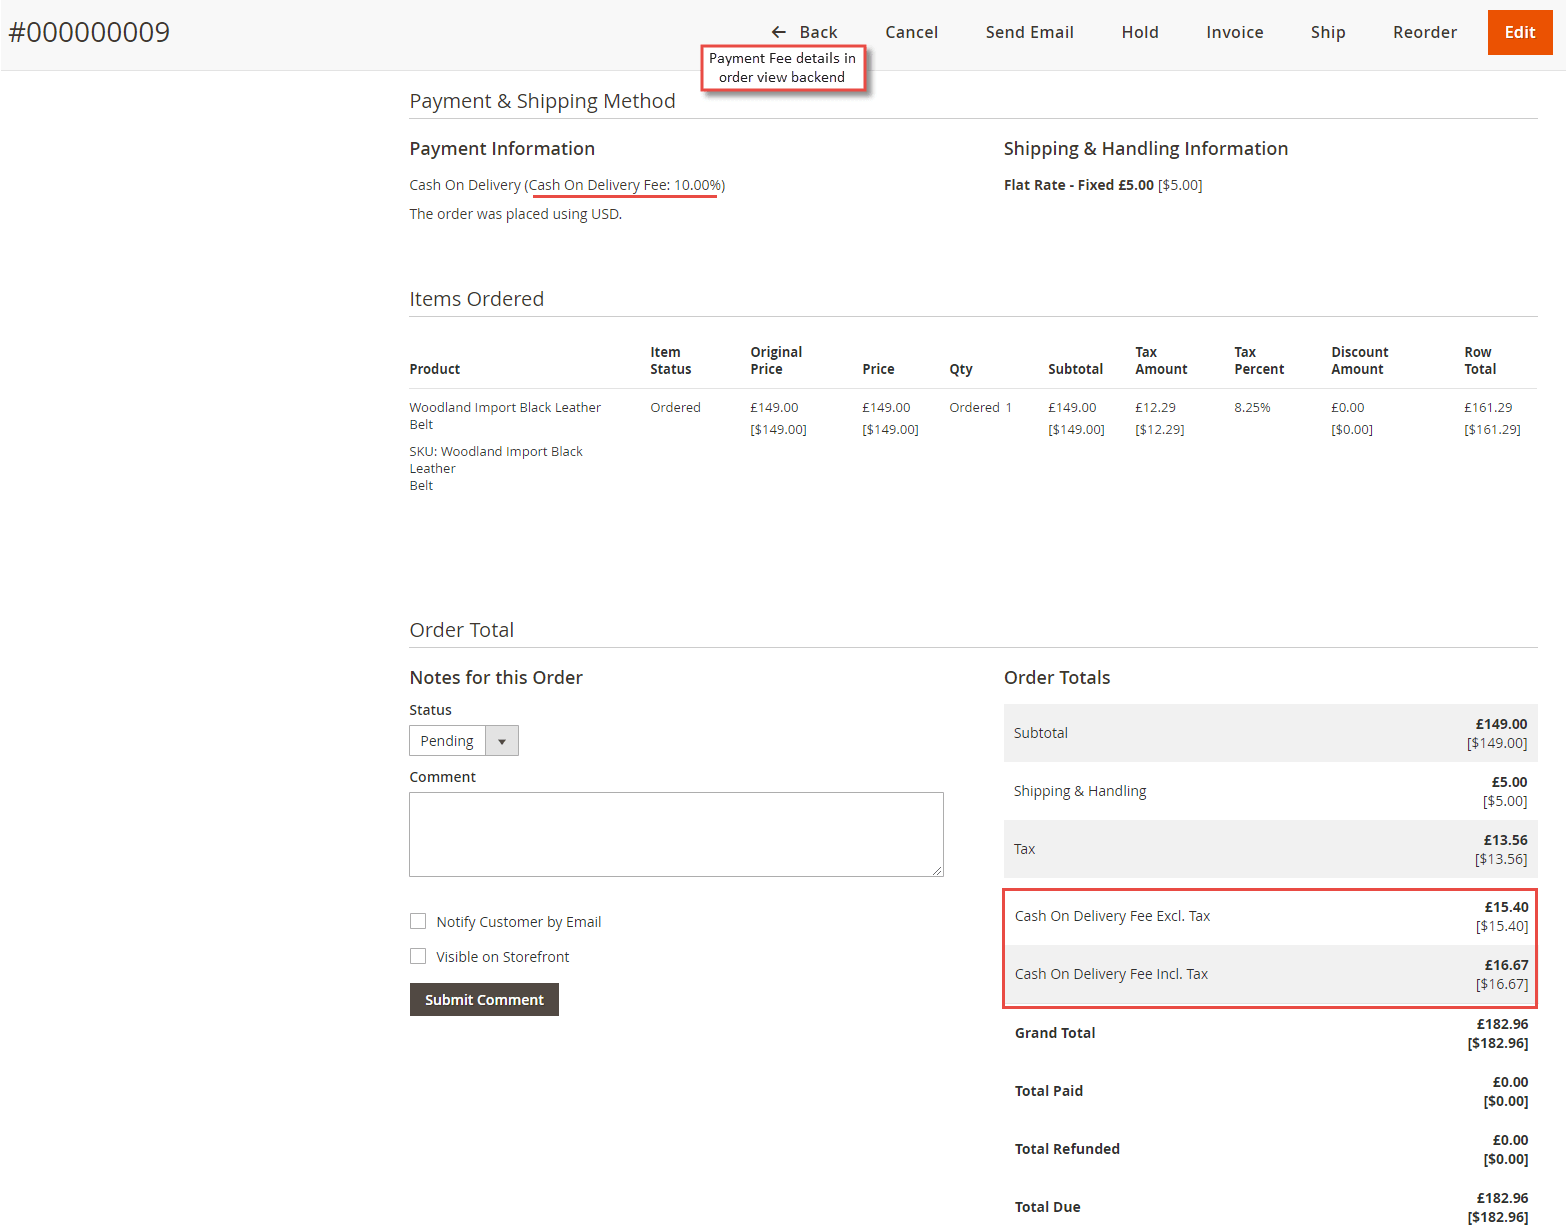Expand the Pending status selector arrow
Screen dimensions: 1566x1231
click(502, 740)
